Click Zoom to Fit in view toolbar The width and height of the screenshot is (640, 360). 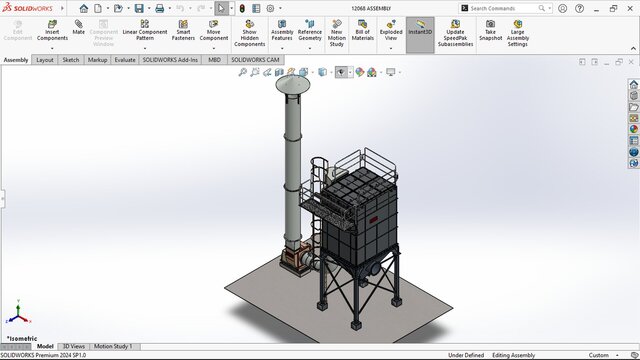pos(242,72)
